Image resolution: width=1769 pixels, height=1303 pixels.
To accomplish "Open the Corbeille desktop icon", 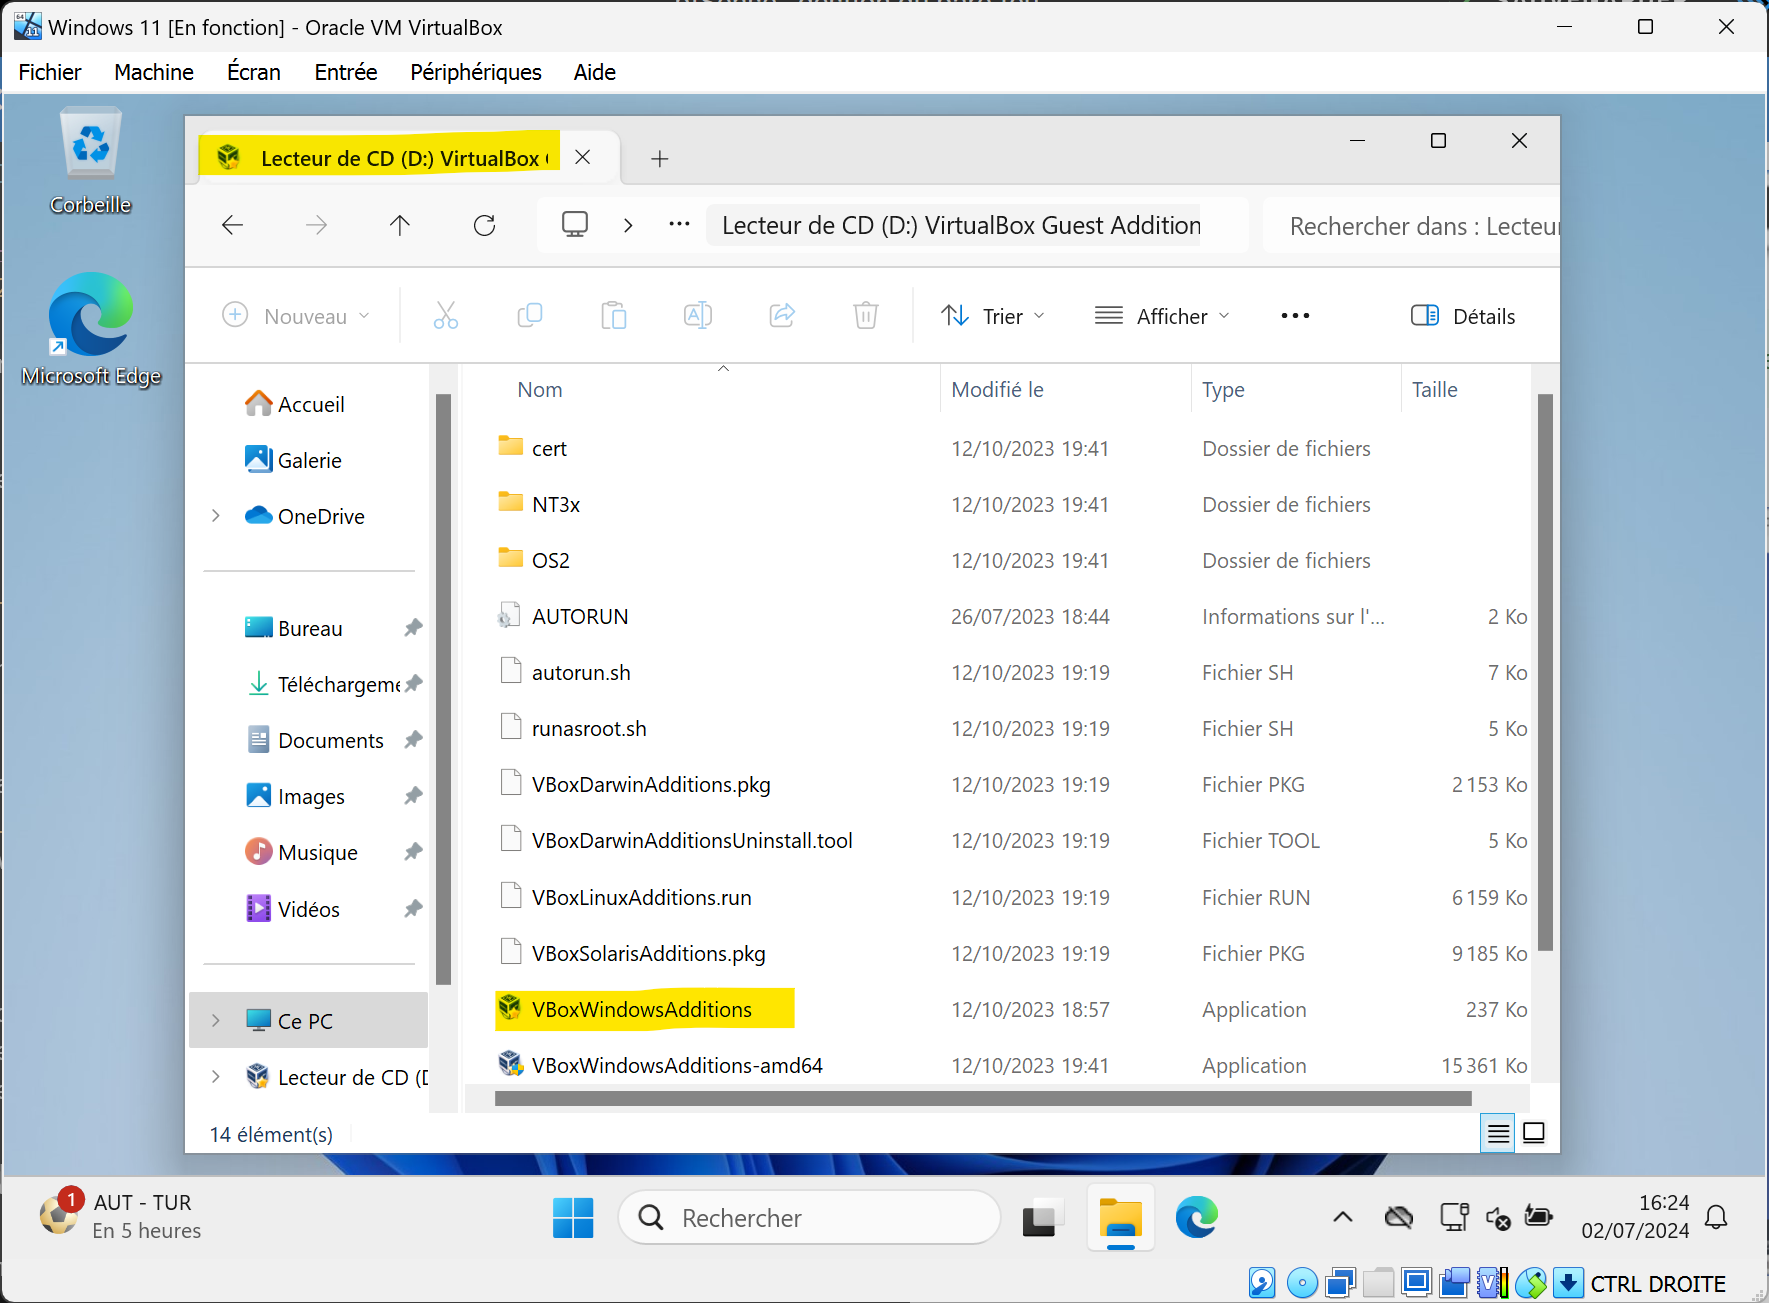I will pos(91,162).
